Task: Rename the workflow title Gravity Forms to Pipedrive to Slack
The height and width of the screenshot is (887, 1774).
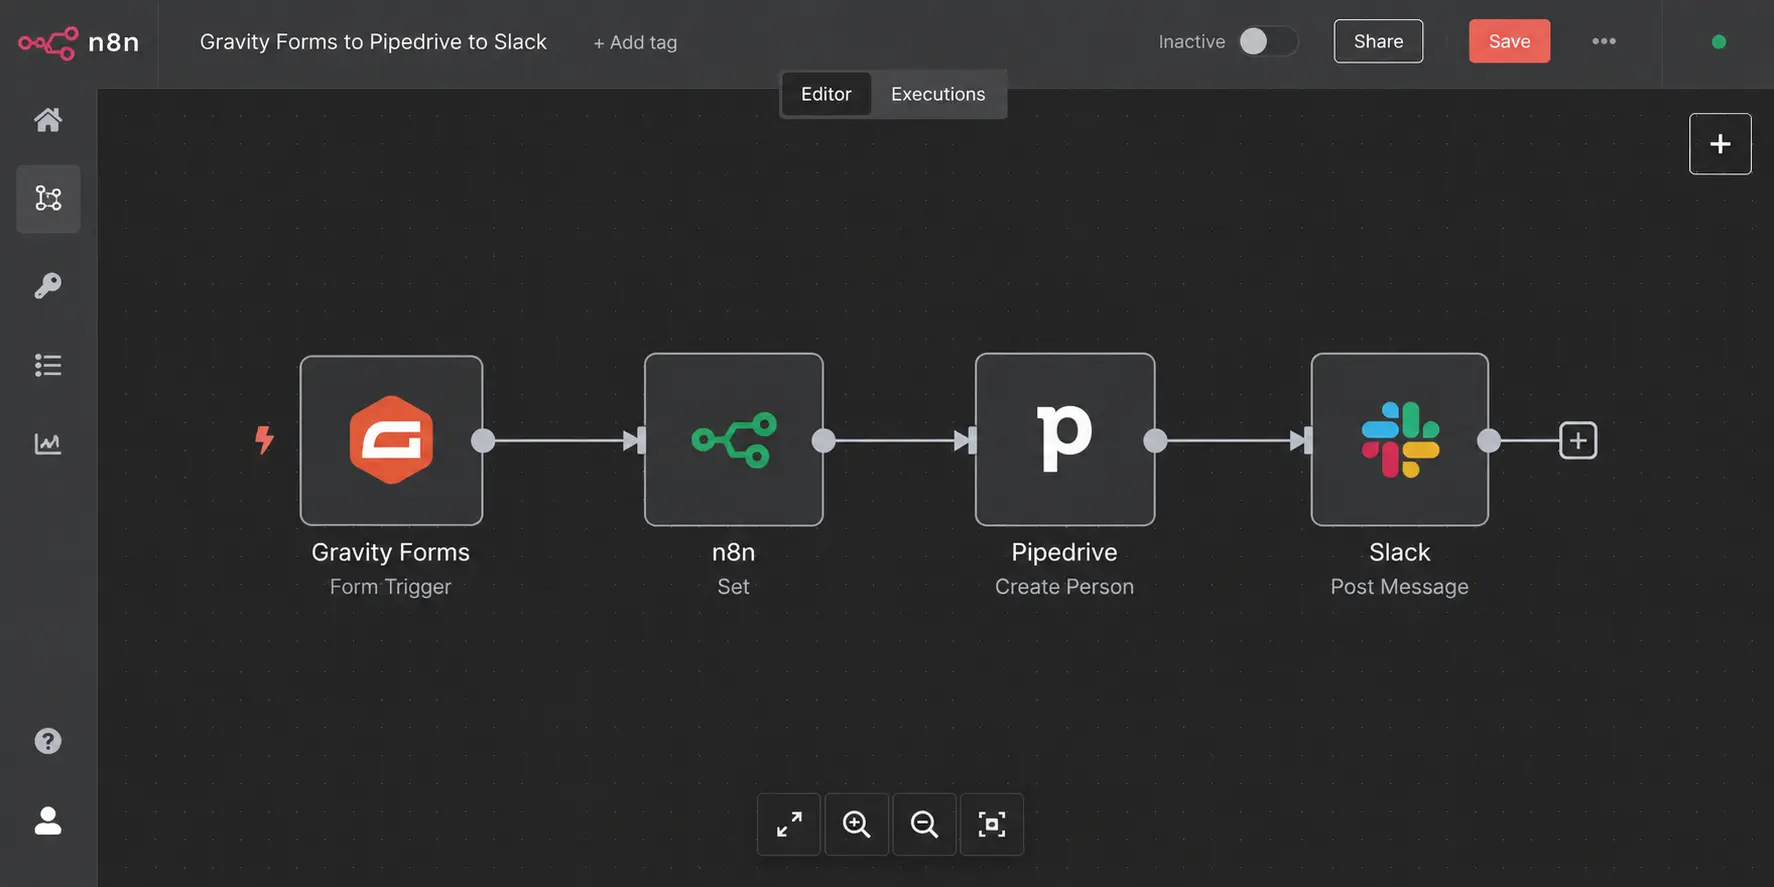Action: (373, 42)
